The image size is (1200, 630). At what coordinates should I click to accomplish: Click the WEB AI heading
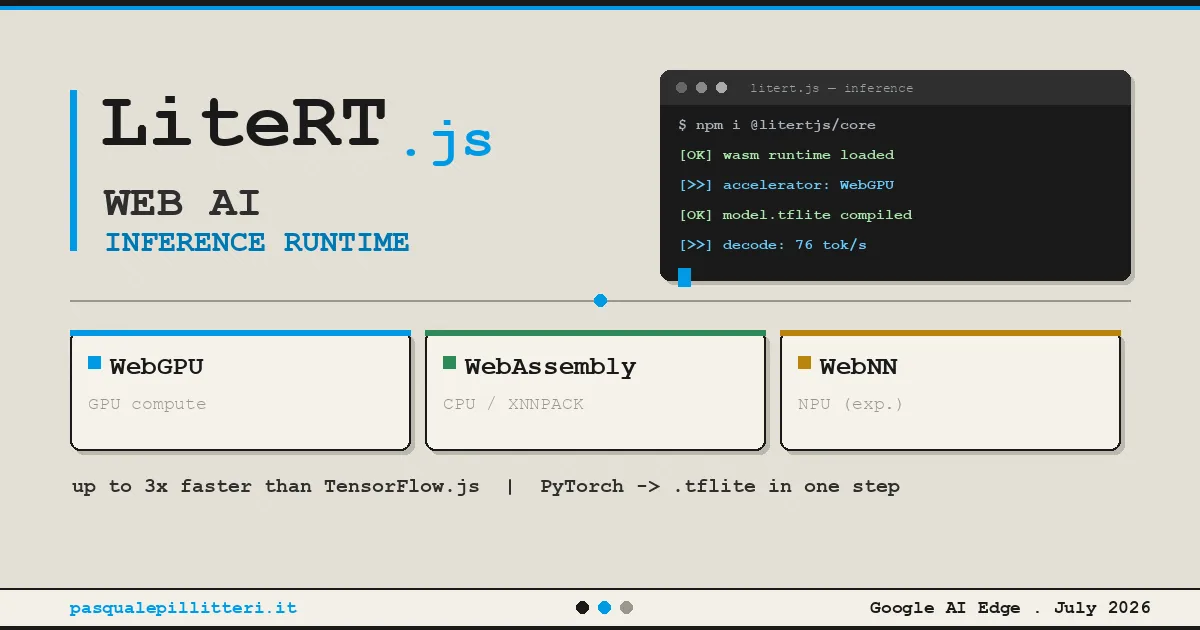coord(182,203)
